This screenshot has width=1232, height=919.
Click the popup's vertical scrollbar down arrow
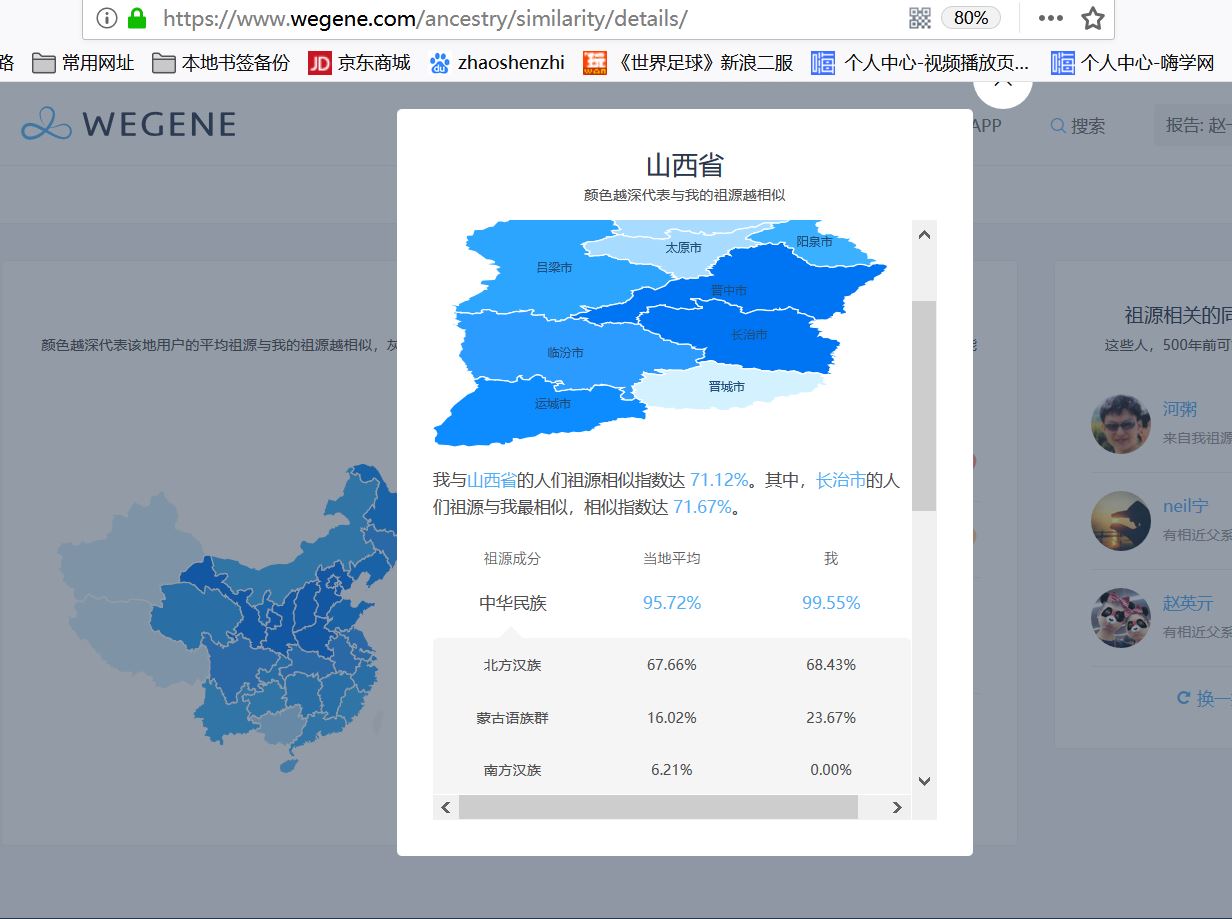tap(924, 781)
